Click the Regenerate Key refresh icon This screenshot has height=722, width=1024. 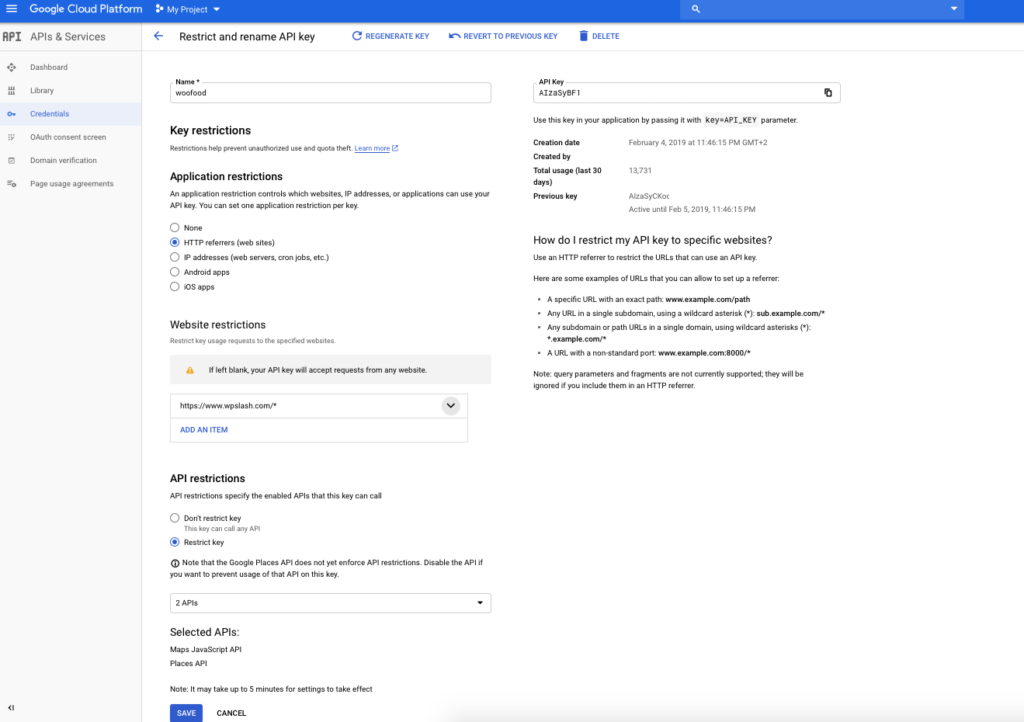(x=357, y=36)
